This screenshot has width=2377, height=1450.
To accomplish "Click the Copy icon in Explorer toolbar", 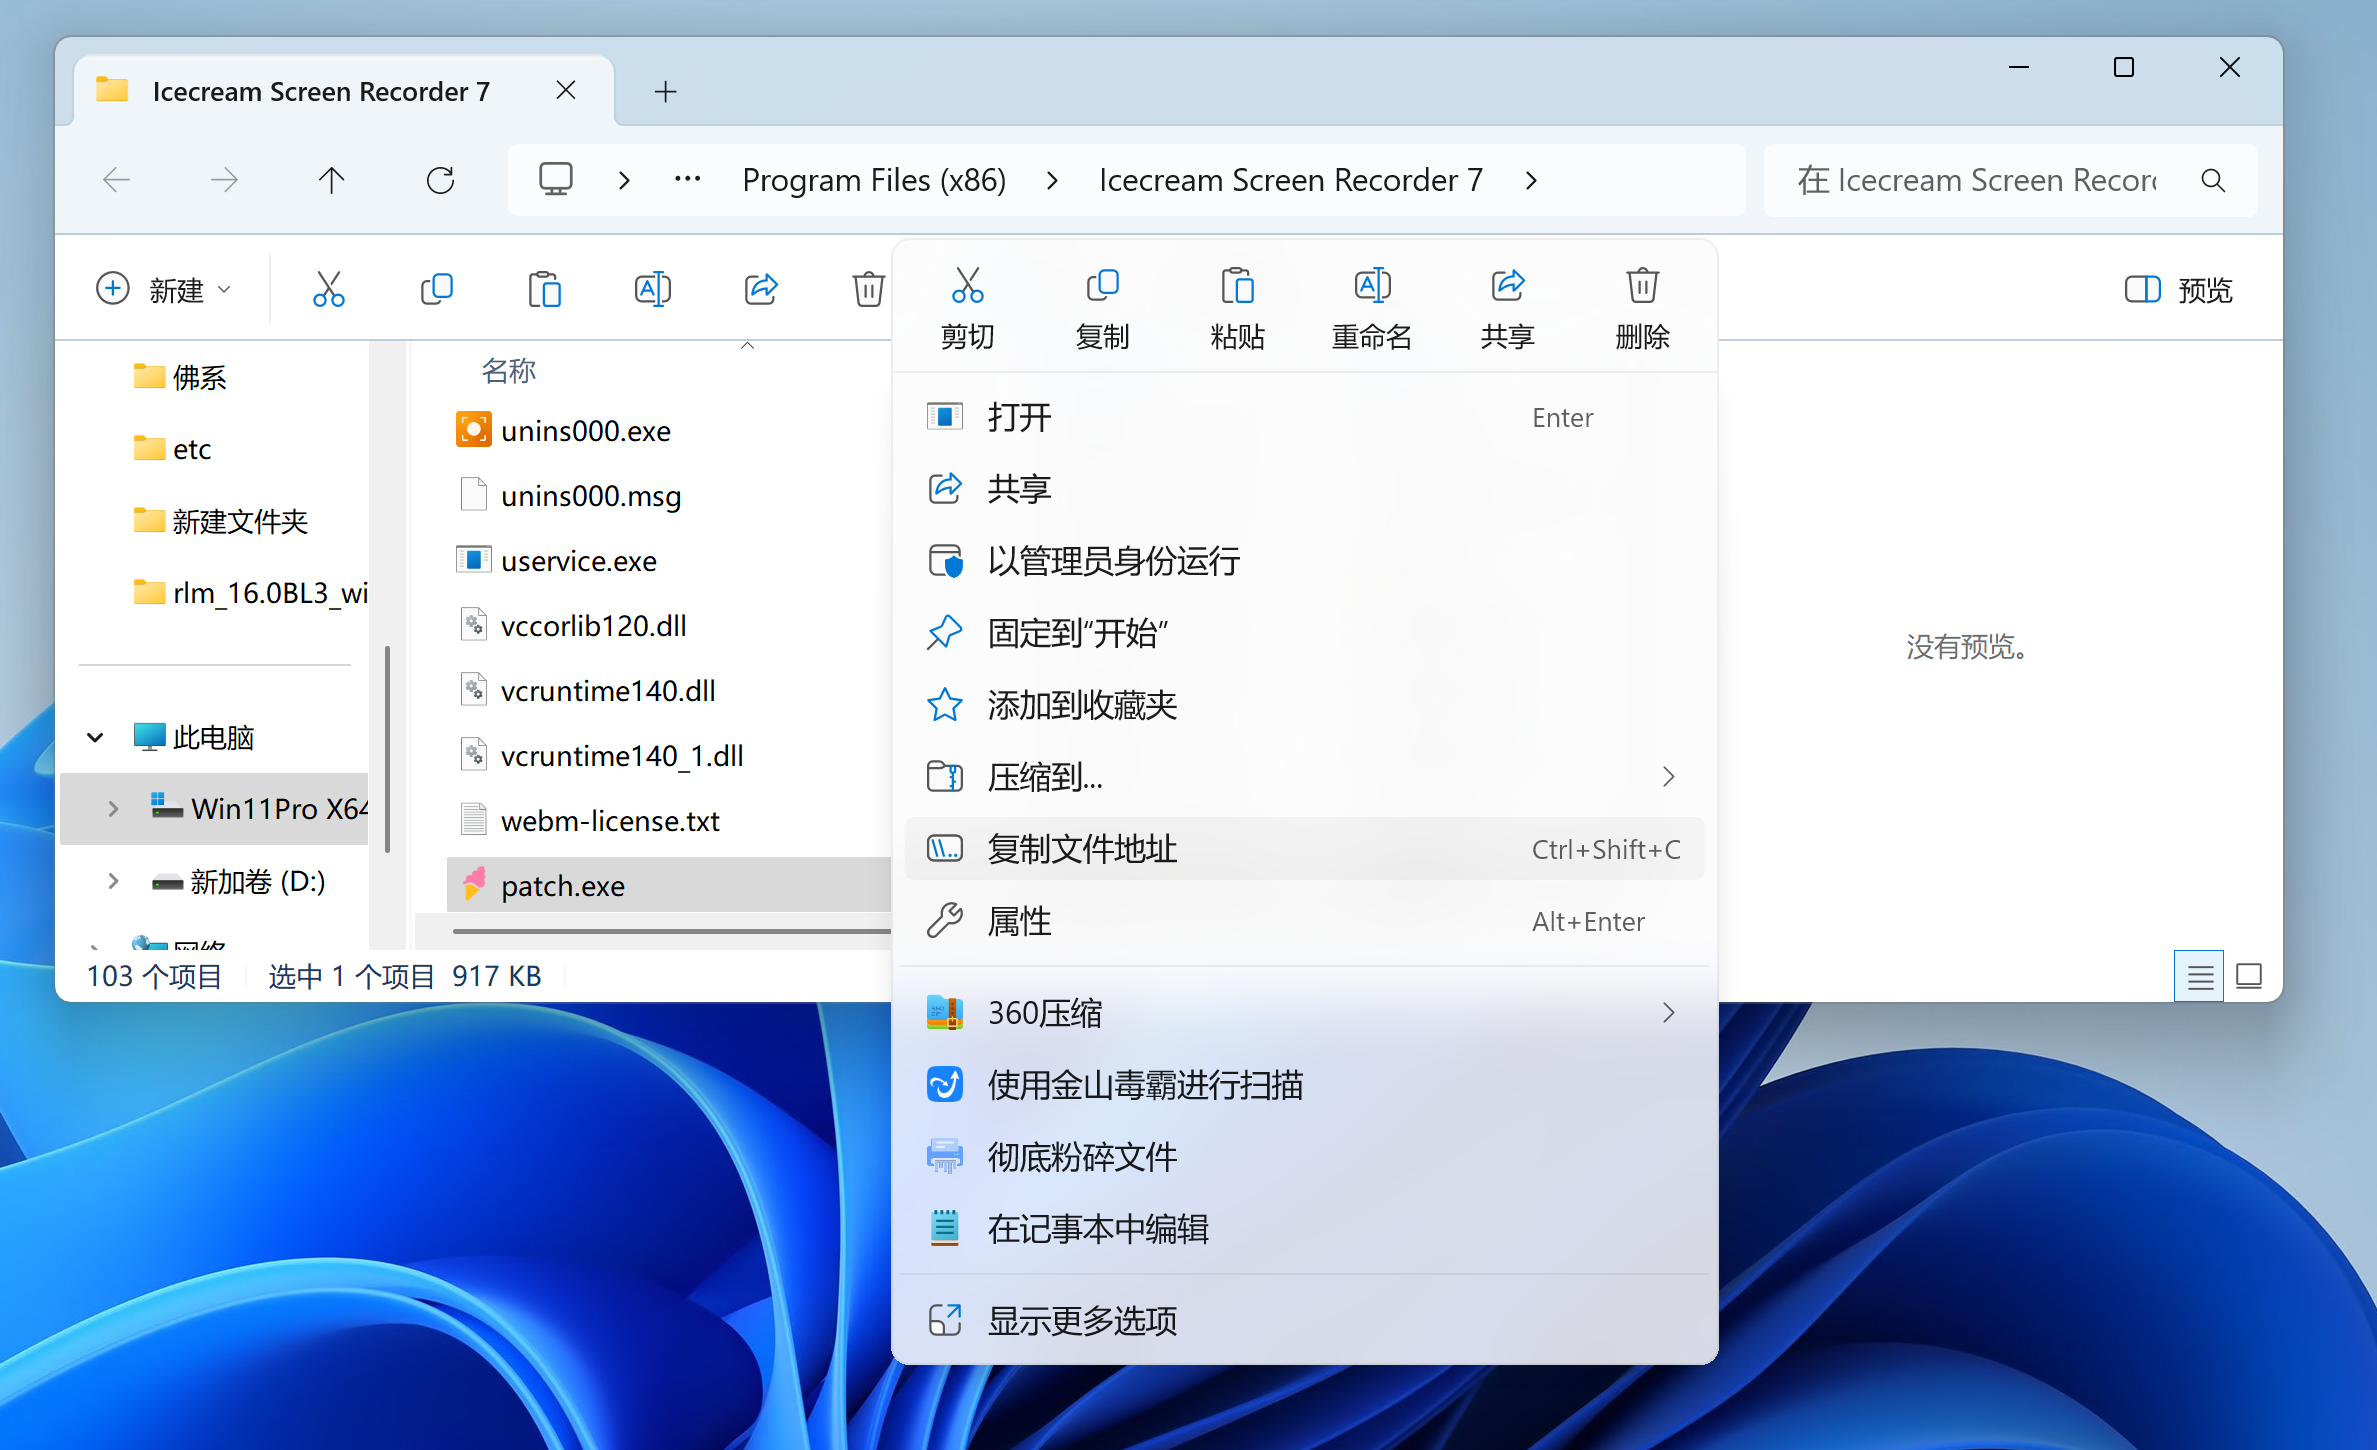I will coord(436,290).
